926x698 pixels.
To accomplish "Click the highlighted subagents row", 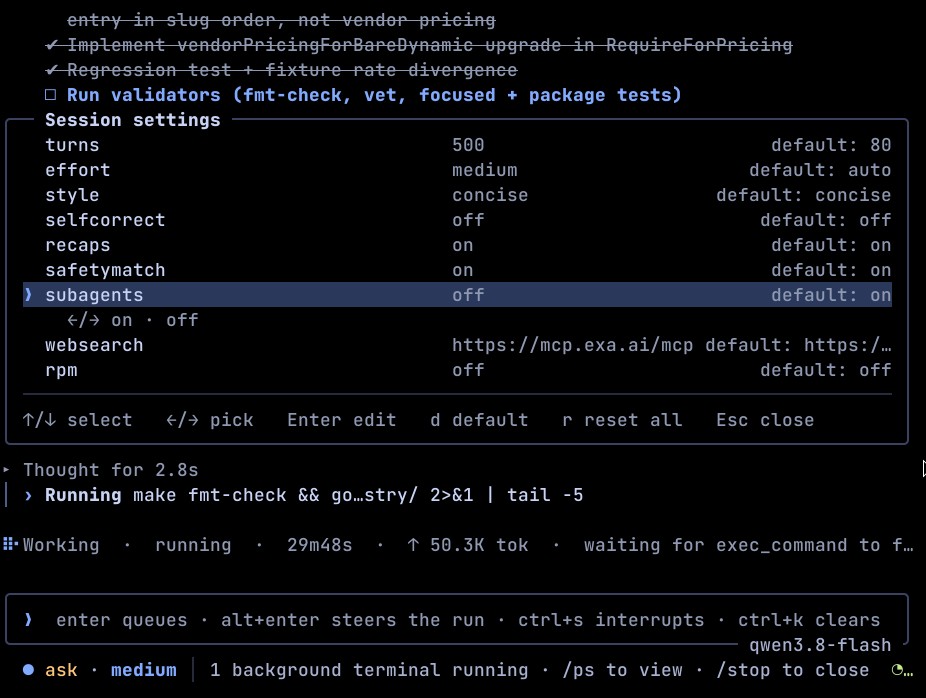I will 457,295.
